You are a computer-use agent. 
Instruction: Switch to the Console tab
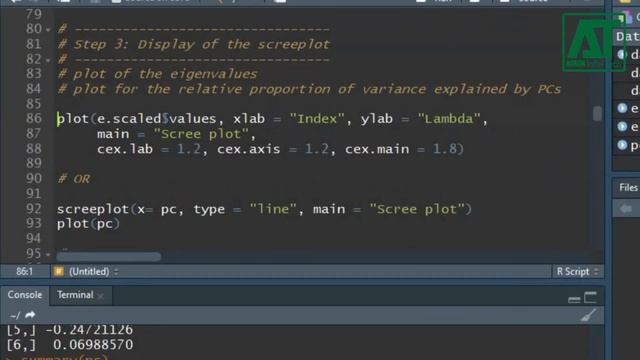pyautogui.click(x=25, y=295)
